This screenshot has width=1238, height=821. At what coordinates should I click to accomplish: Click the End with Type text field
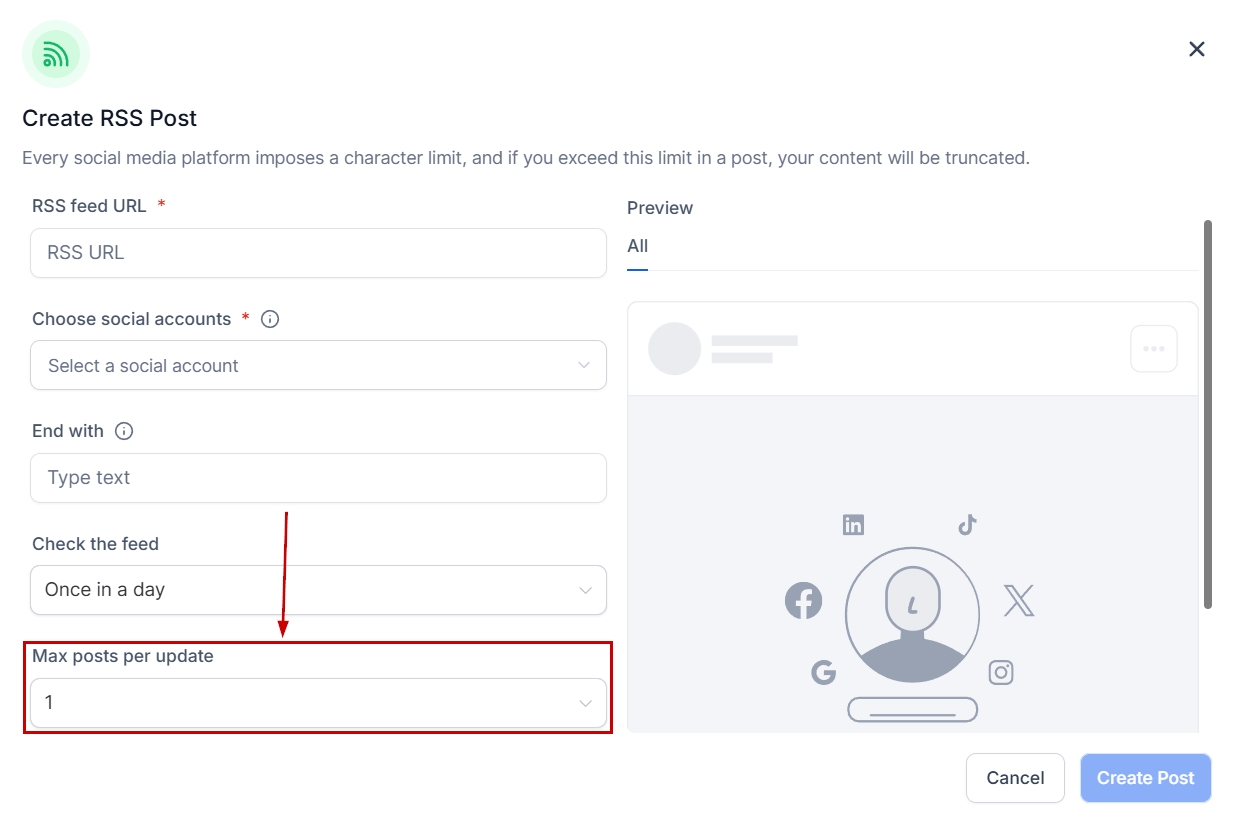[x=318, y=478]
